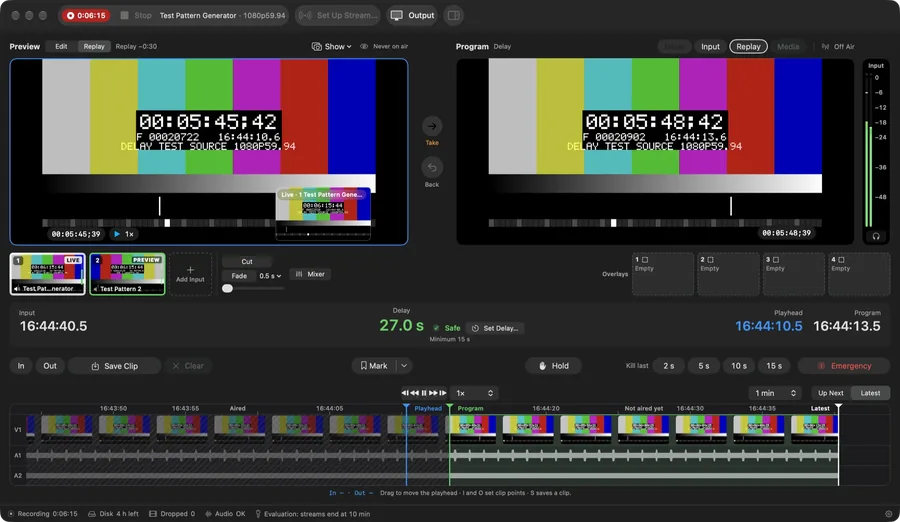Switch Preview to the Edit tab
Screen dimensions: 900x522
(x=61, y=47)
